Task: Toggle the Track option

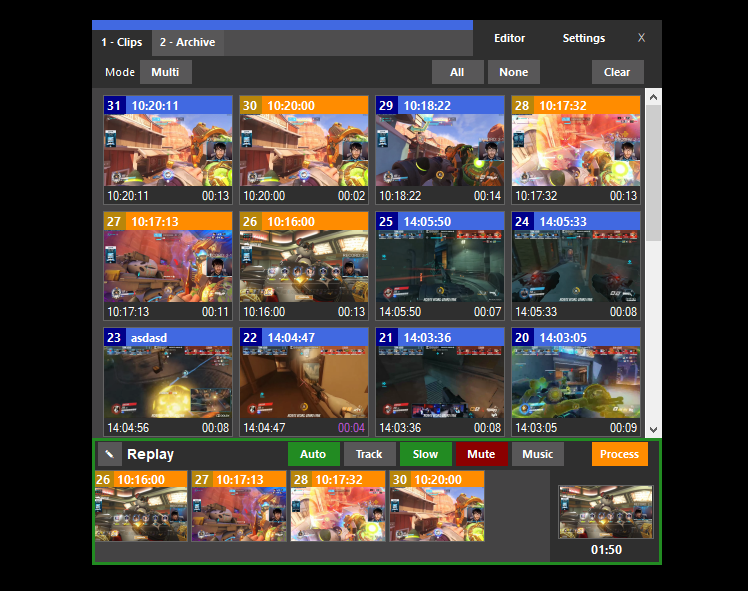Action: (369, 454)
